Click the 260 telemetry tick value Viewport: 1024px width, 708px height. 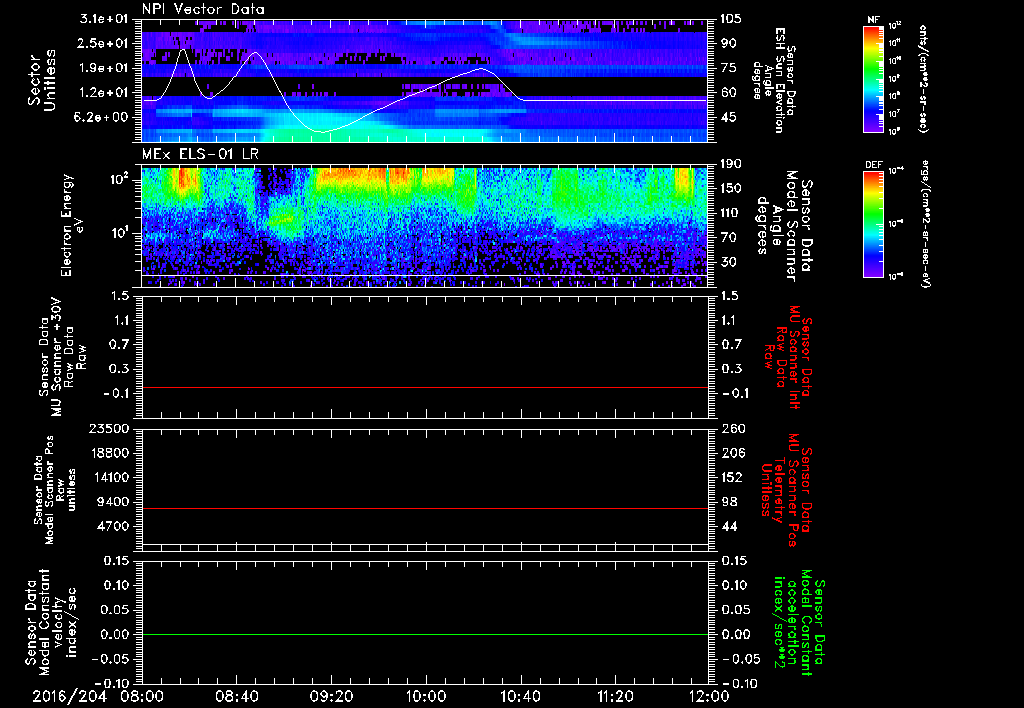click(x=733, y=429)
